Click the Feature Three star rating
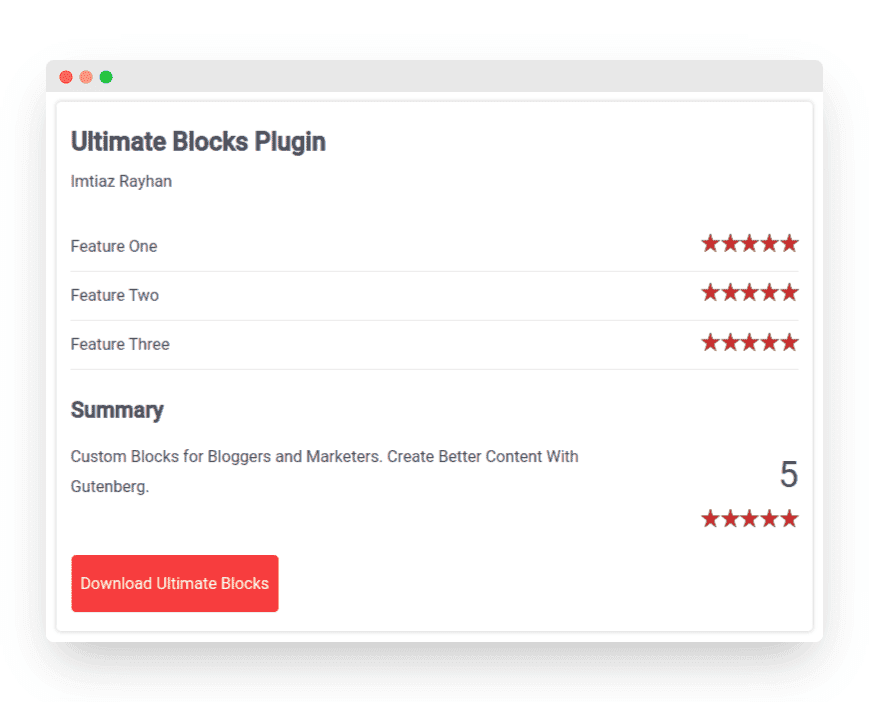The width and height of the screenshot is (869, 702). pos(749,342)
